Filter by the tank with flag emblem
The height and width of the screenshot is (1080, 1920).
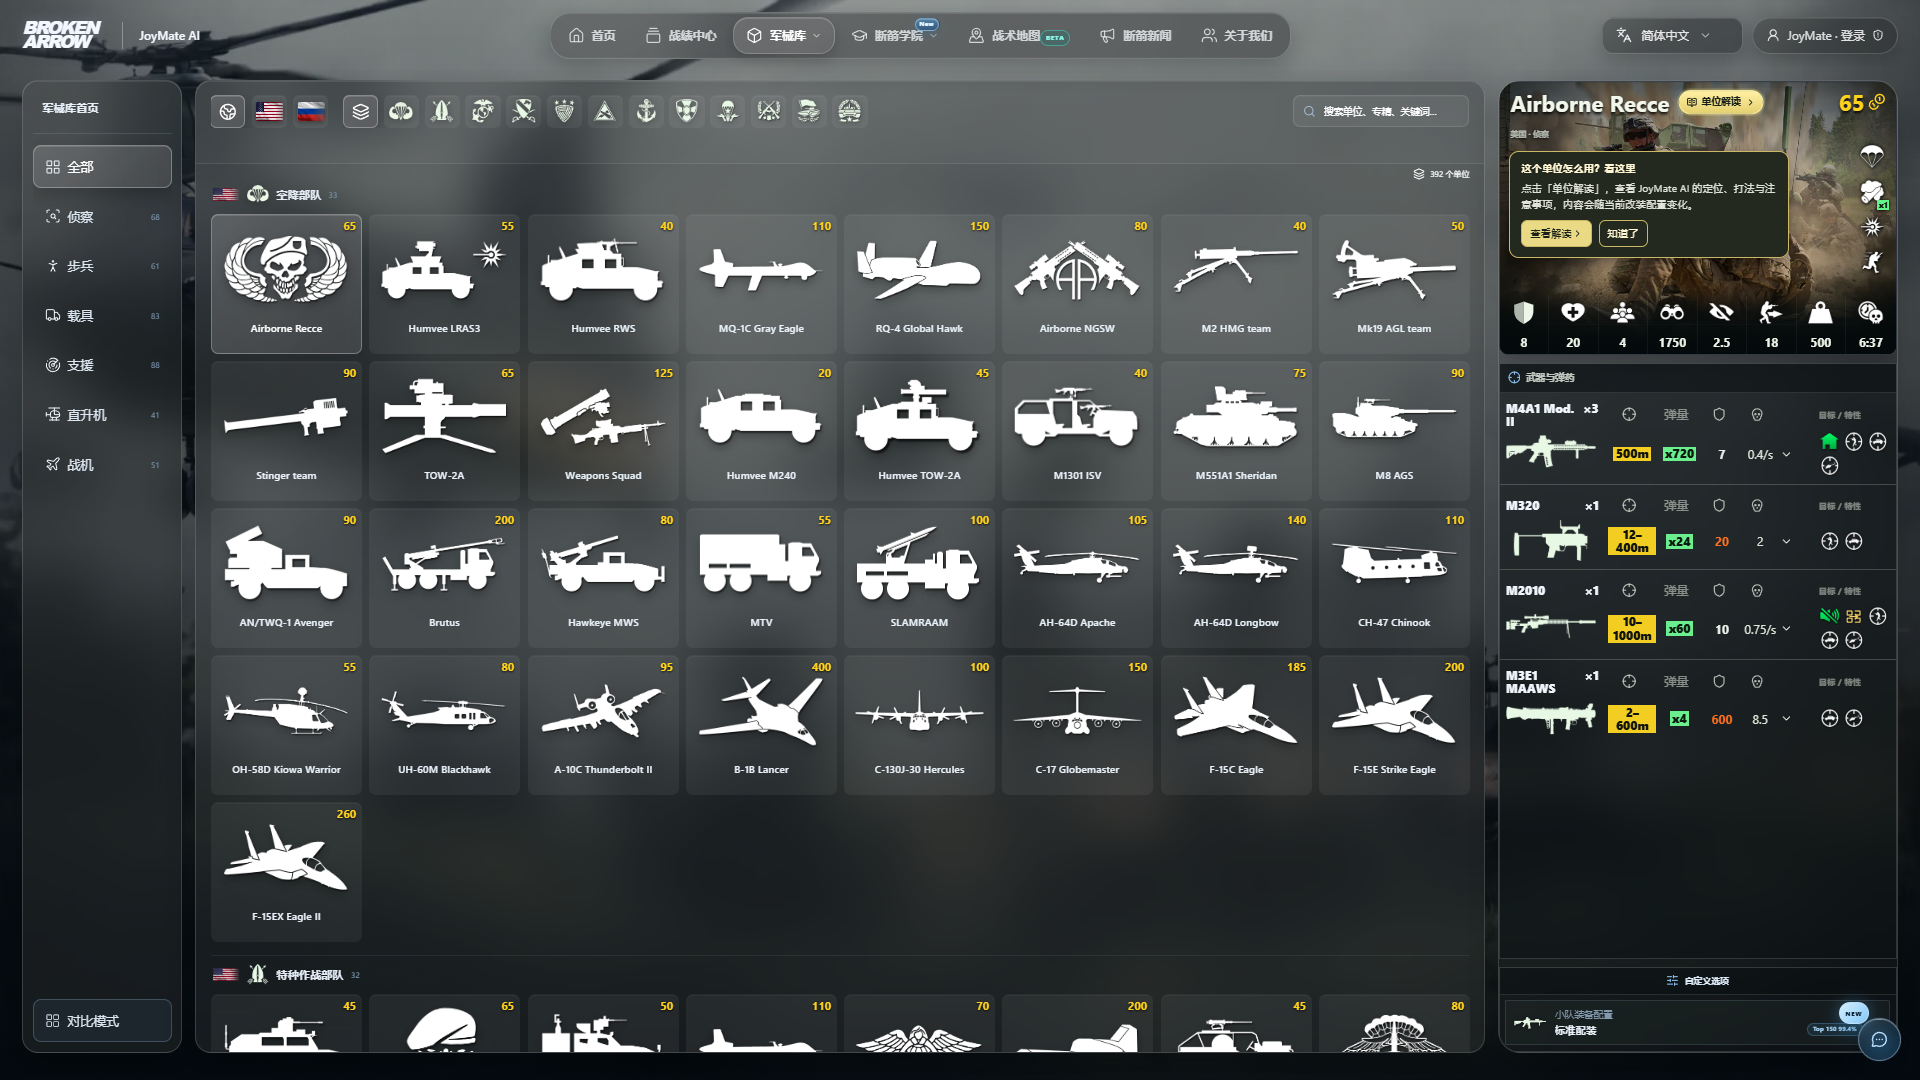click(x=809, y=111)
